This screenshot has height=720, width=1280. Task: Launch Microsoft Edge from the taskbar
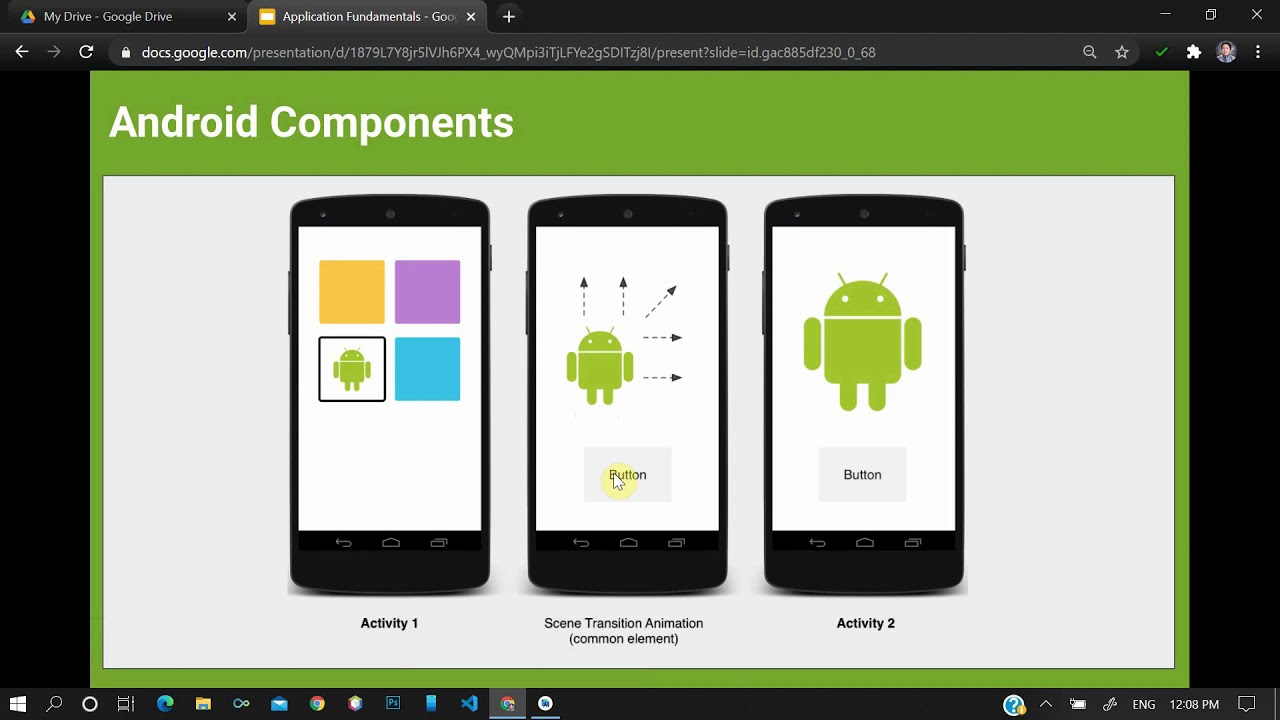(x=165, y=704)
